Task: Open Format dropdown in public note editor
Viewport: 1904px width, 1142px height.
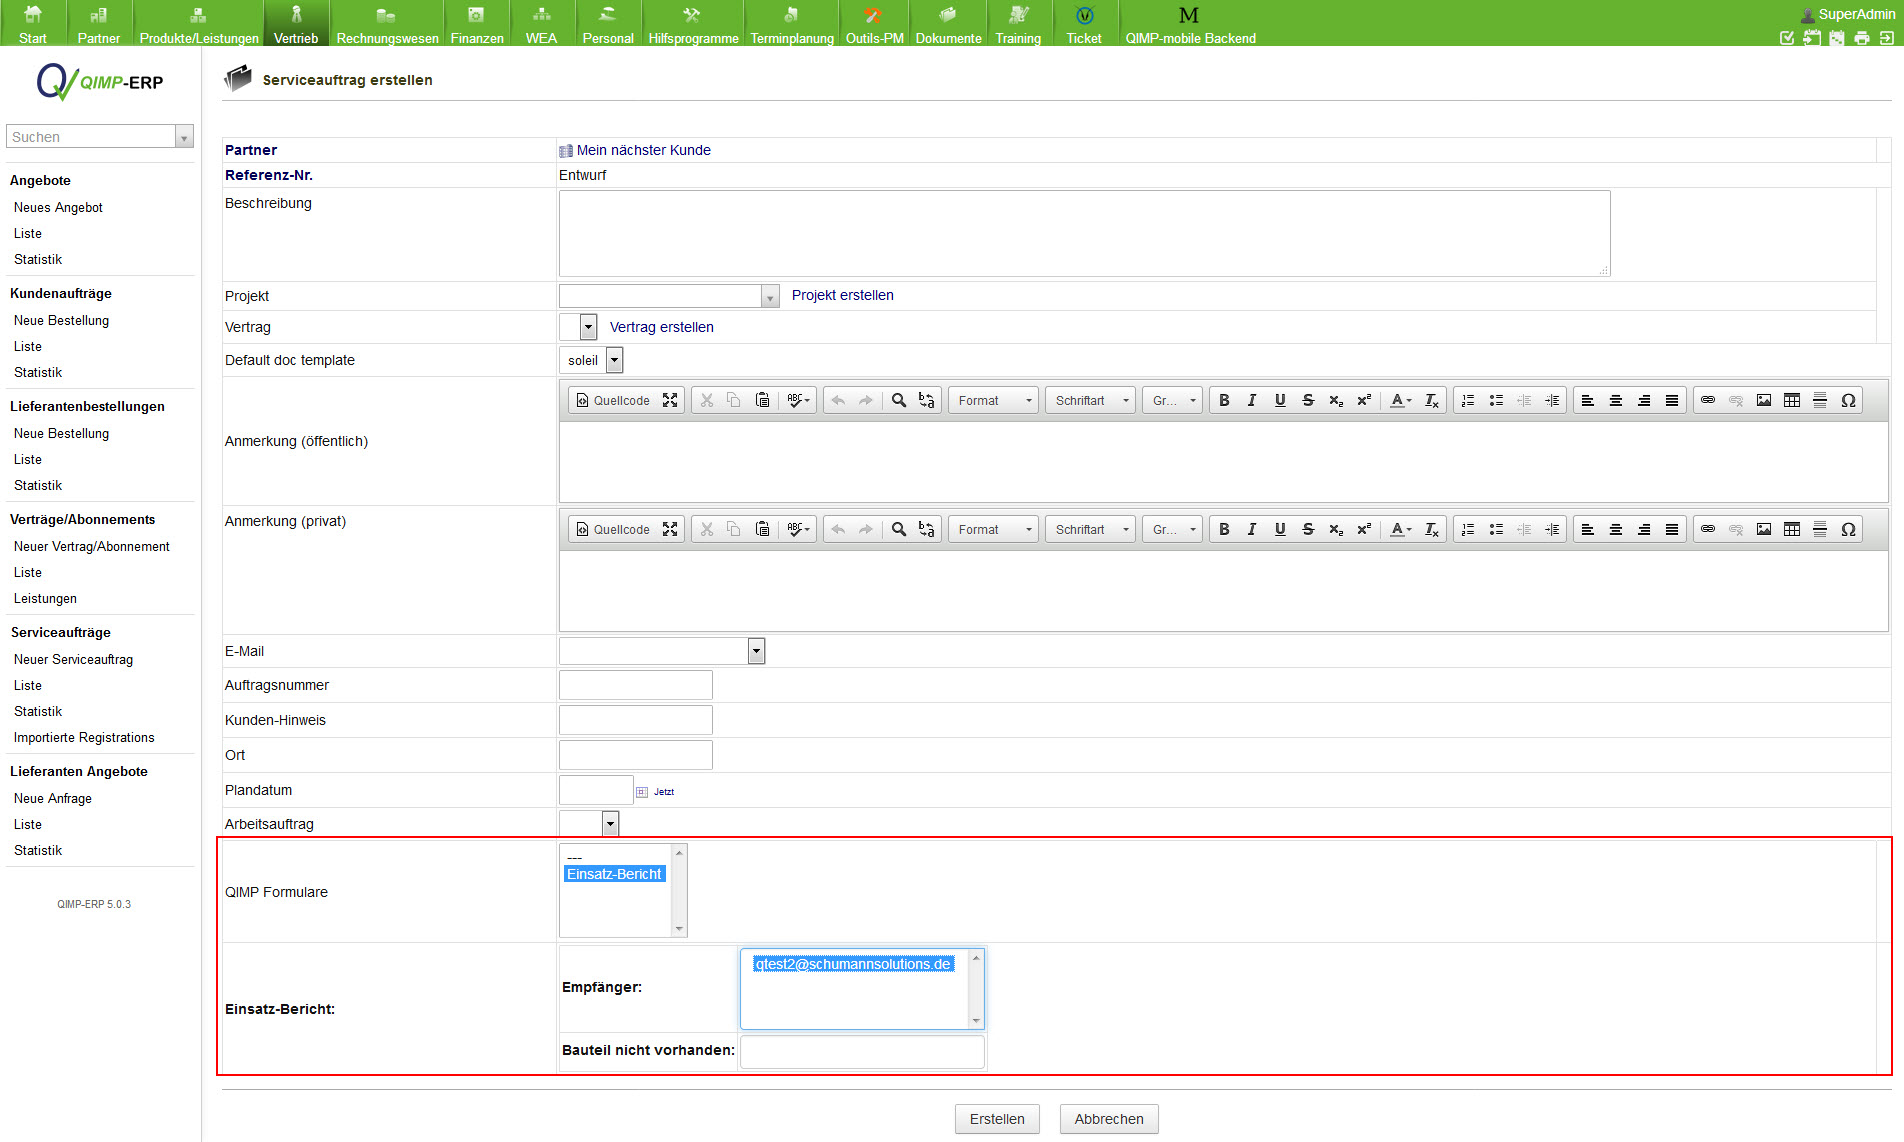Action: pyautogui.click(x=993, y=400)
